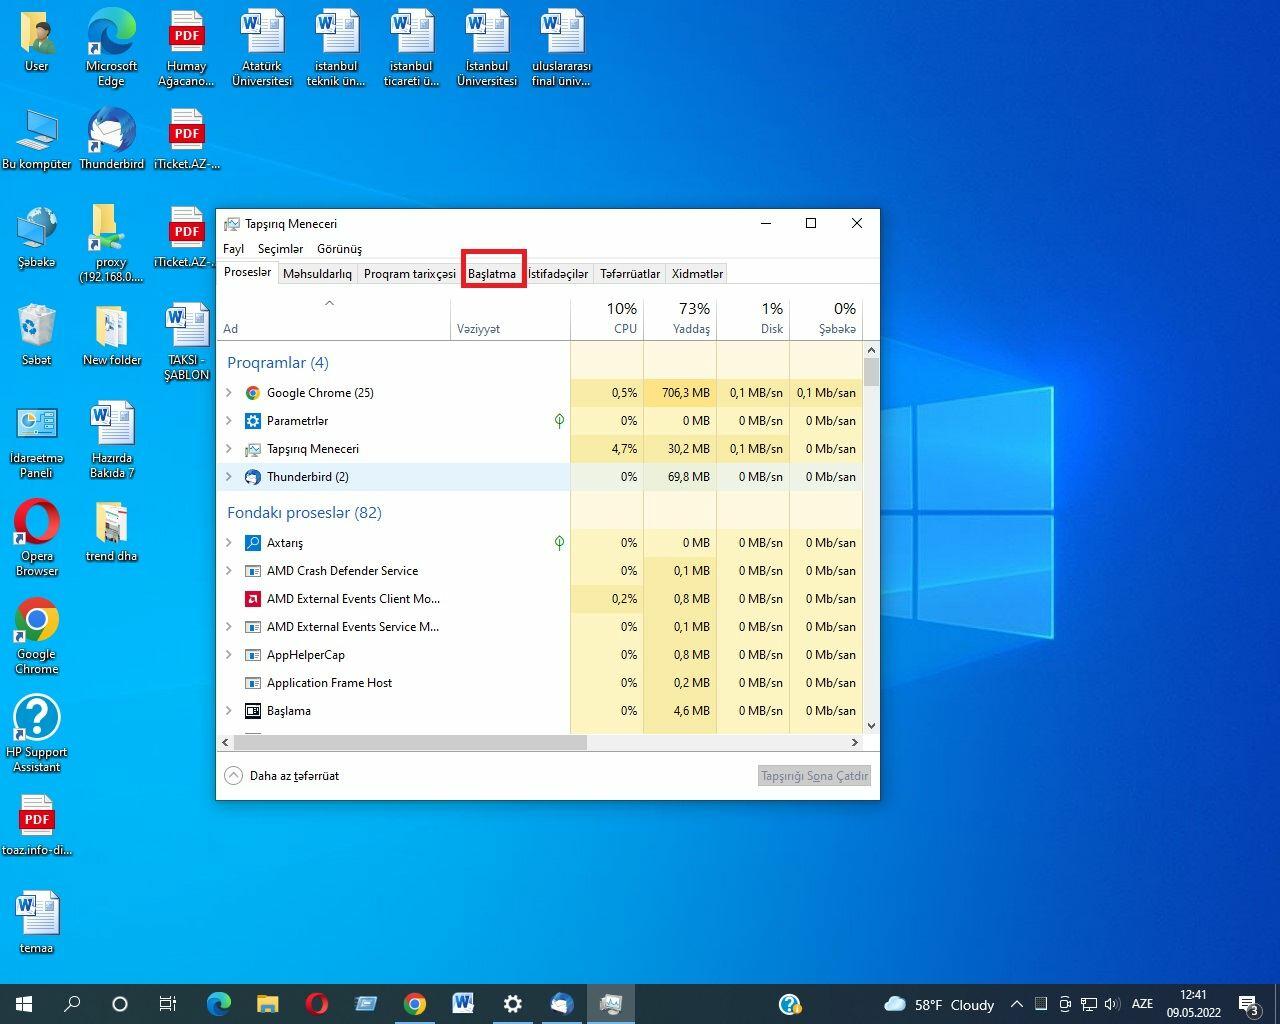Expand the AMD Crash Defender Service row
Viewport: 1280px width, 1024px height.
pyautogui.click(x=229, y=571)
